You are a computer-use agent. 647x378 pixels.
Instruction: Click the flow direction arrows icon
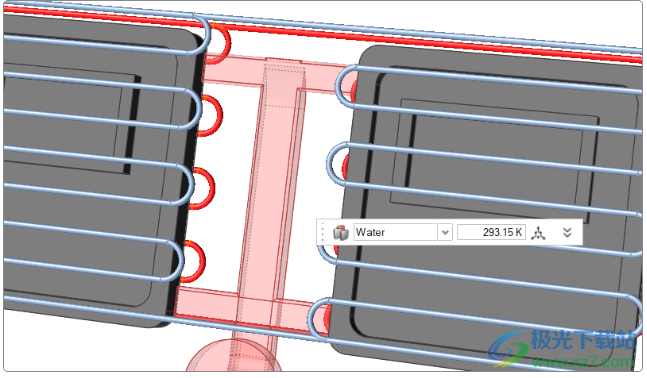pos(538,233)
